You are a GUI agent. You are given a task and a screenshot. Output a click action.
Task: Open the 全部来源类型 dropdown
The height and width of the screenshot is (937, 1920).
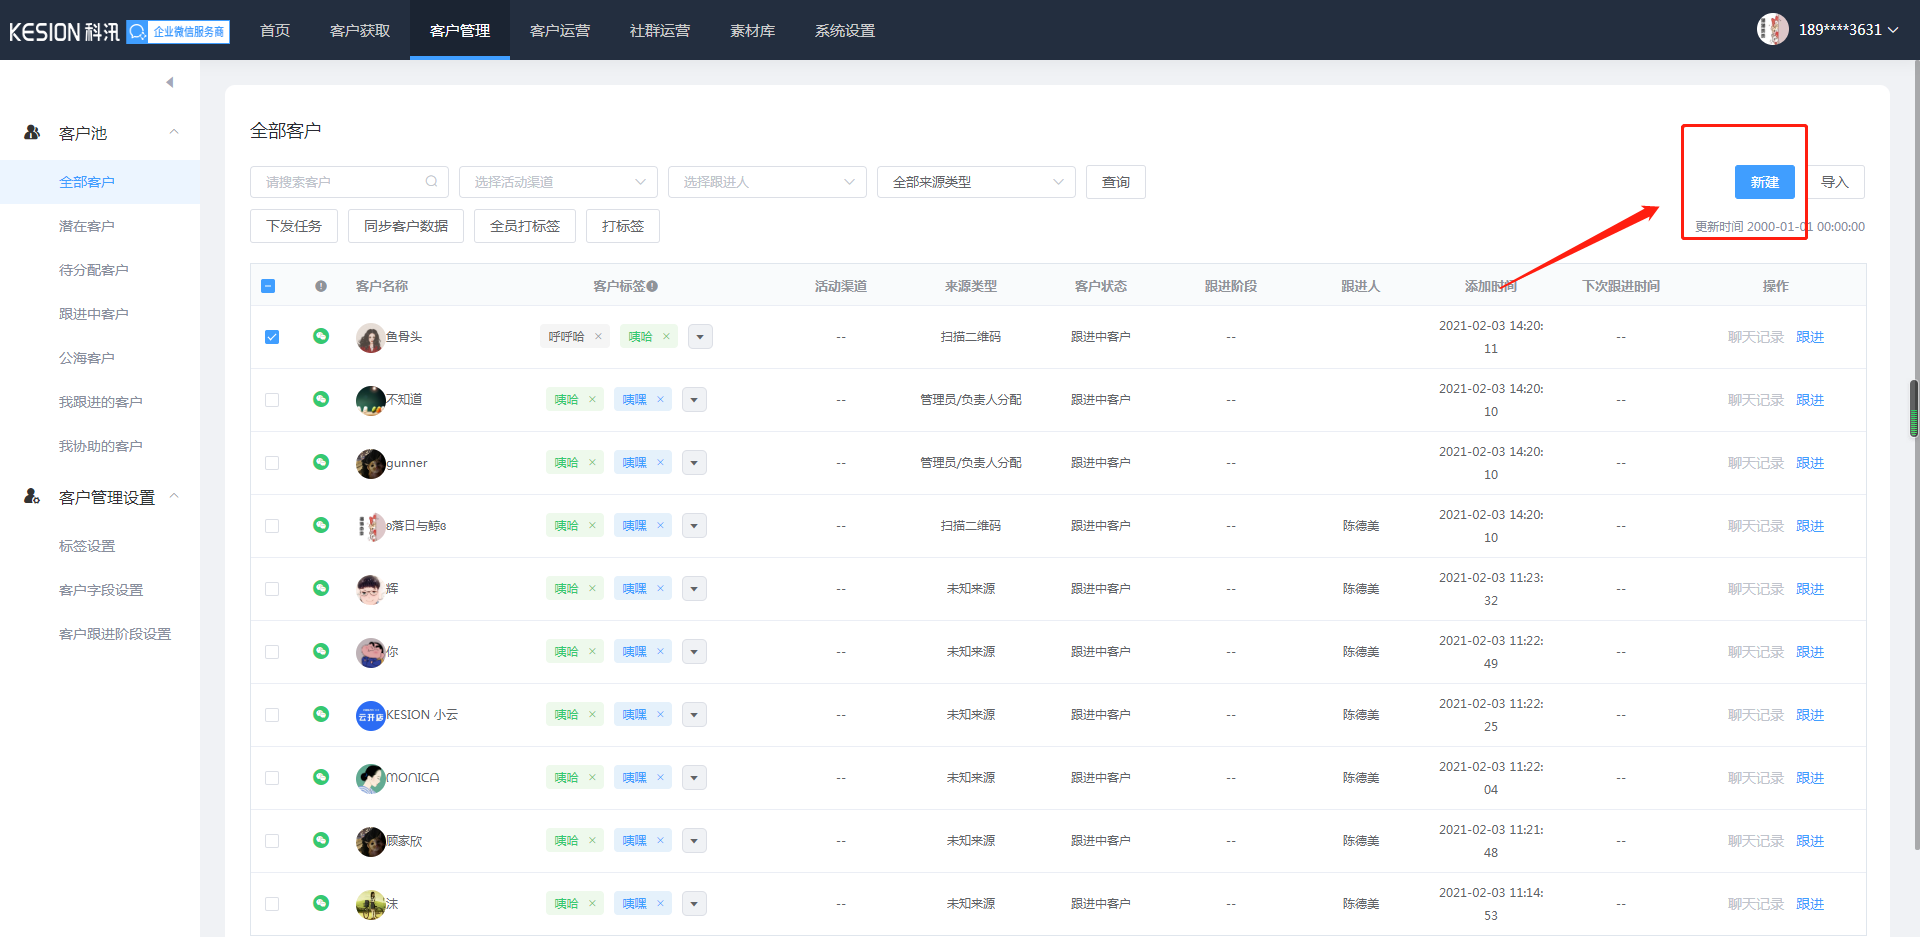click(975, 182)
